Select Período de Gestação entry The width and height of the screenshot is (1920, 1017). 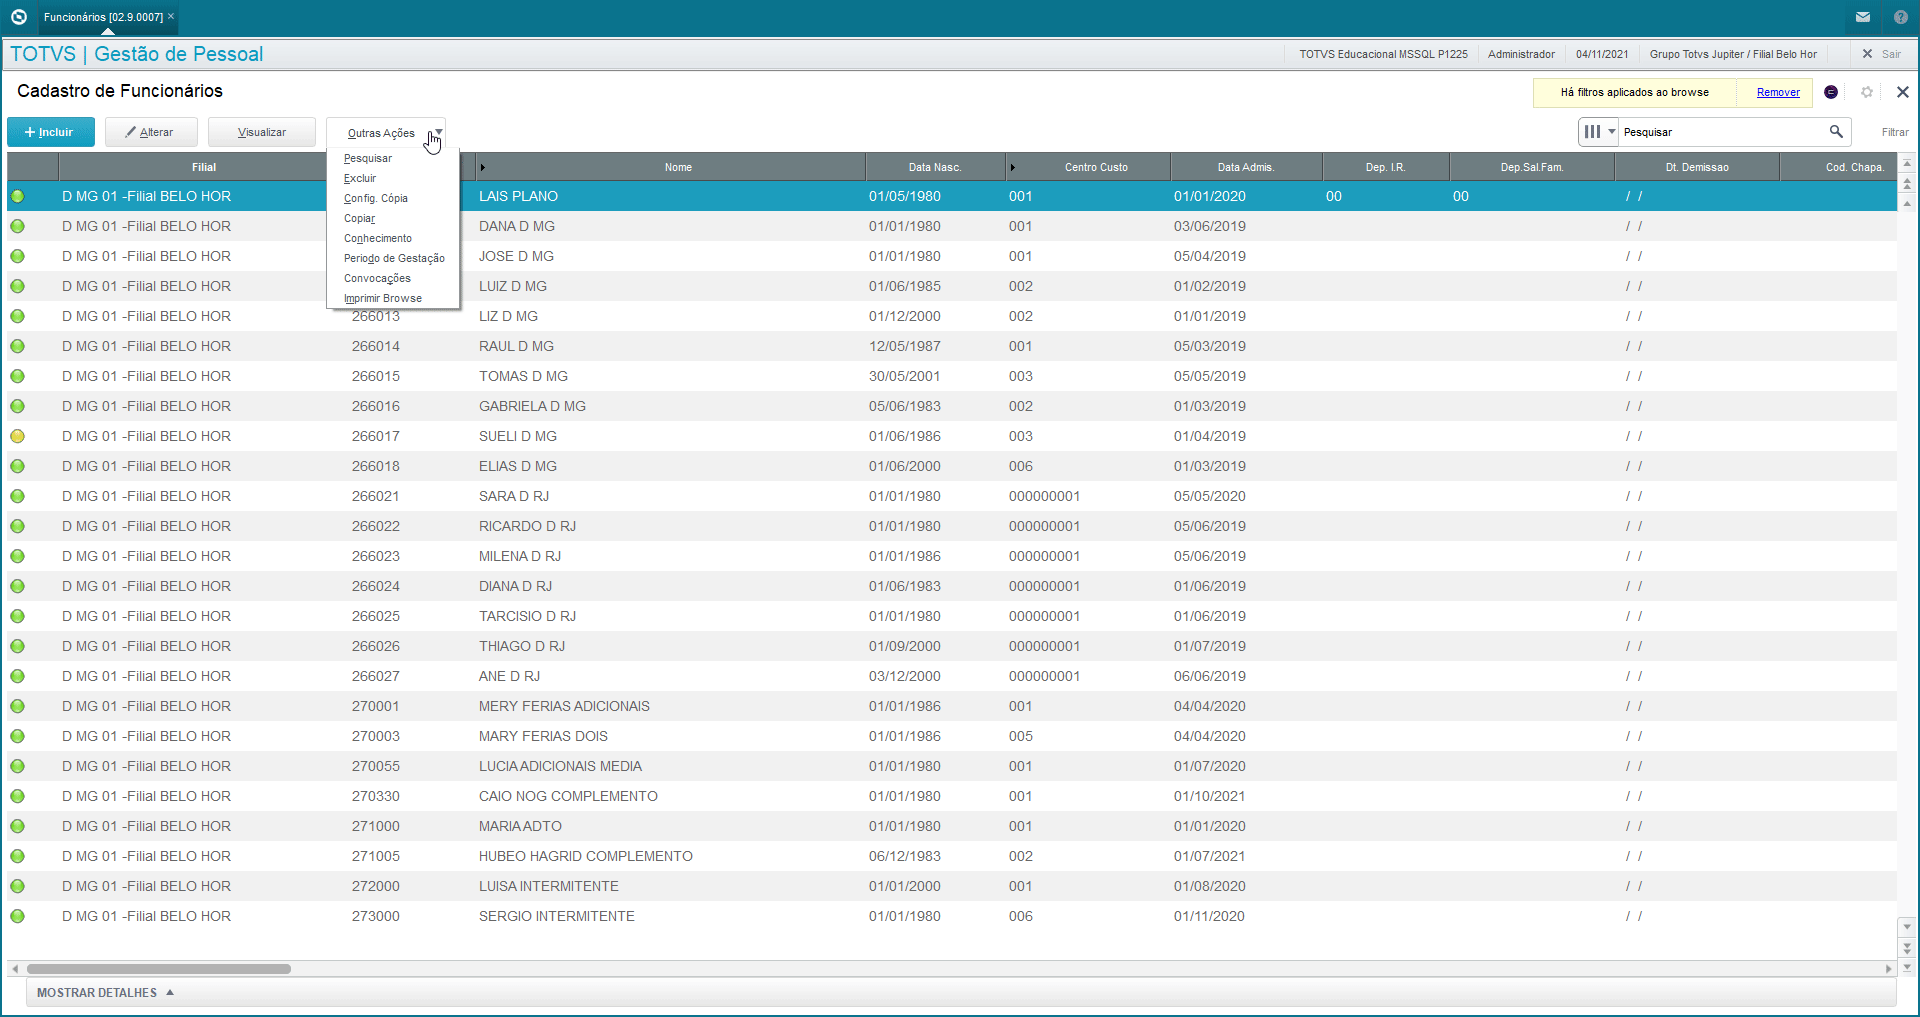click(x=394, y=258)
